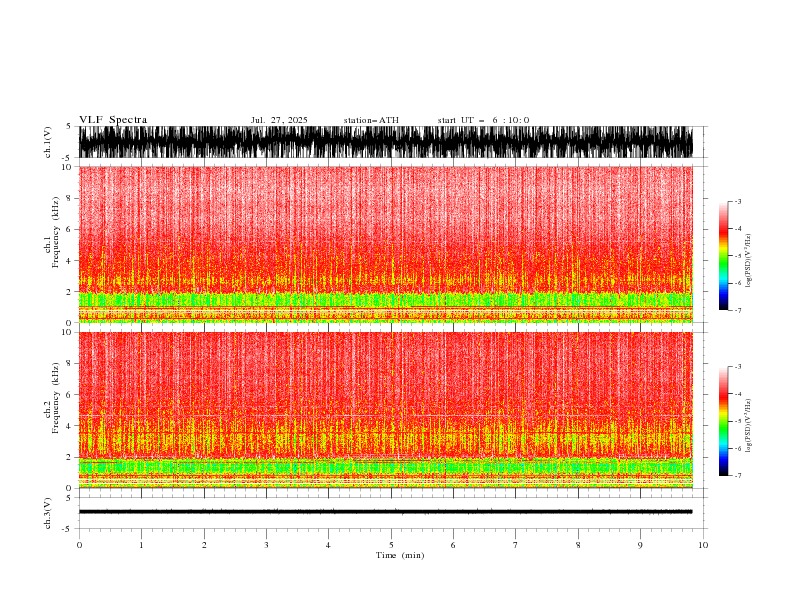Click the "6" kHz tick of ch.1 spectrogram
Viewport: 792px width, 612px height.
(69, 230)
